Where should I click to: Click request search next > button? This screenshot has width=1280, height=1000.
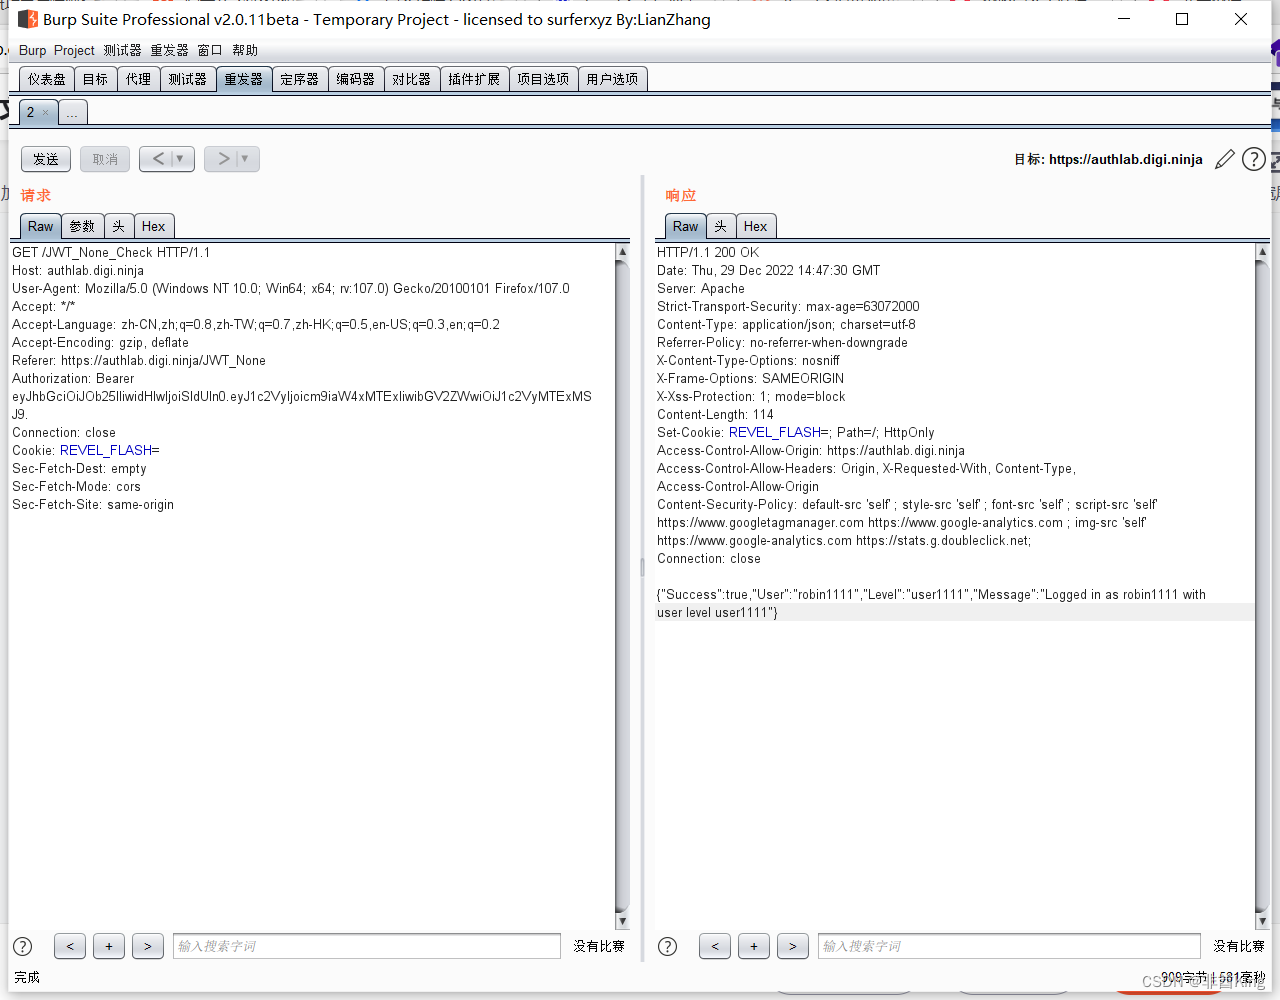(x=148, y=946)
